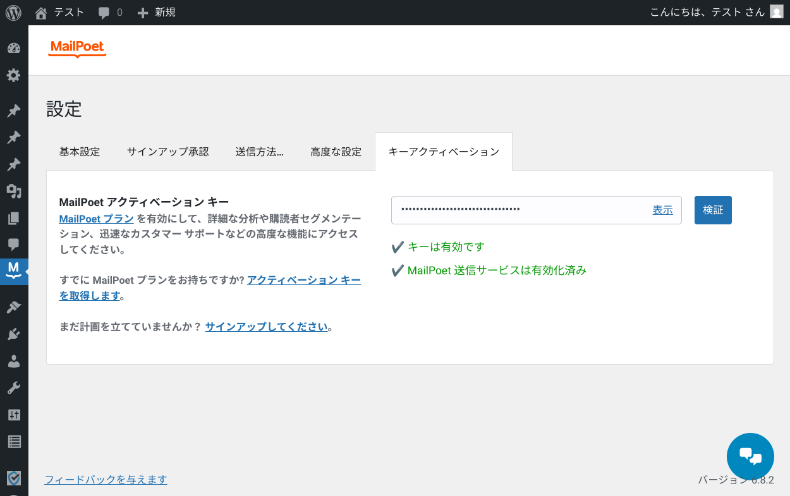790x496 pixels.
Task: Reveal key with 表示 link
Action: point(663,210)
